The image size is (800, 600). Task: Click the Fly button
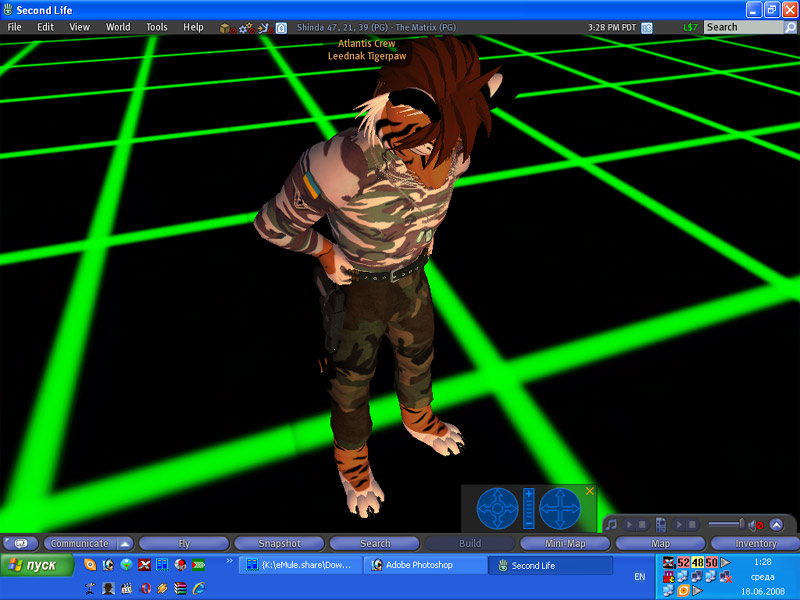(x=184, y=543)
